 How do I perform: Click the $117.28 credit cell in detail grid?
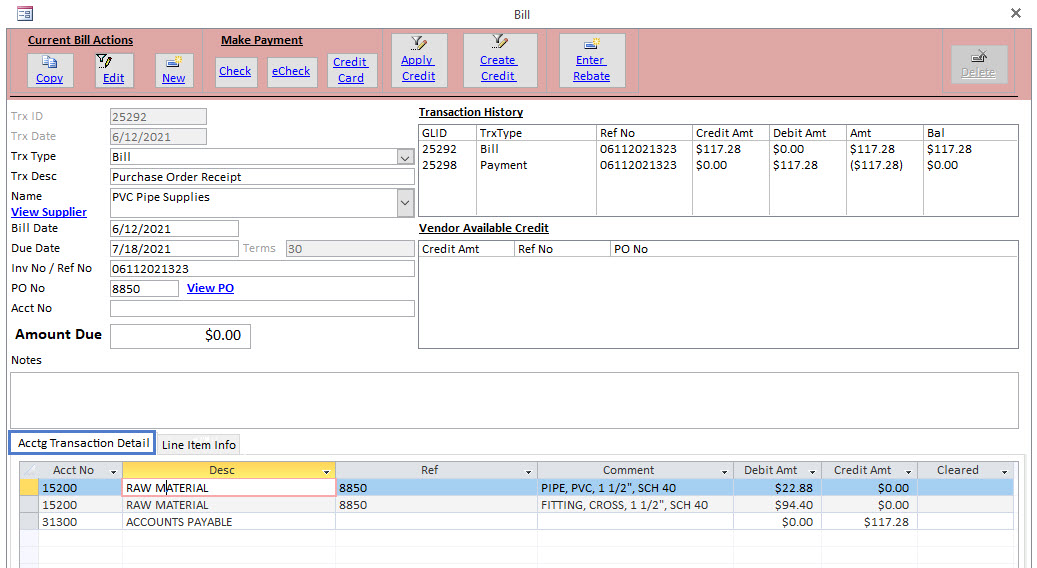click(869, 522)
